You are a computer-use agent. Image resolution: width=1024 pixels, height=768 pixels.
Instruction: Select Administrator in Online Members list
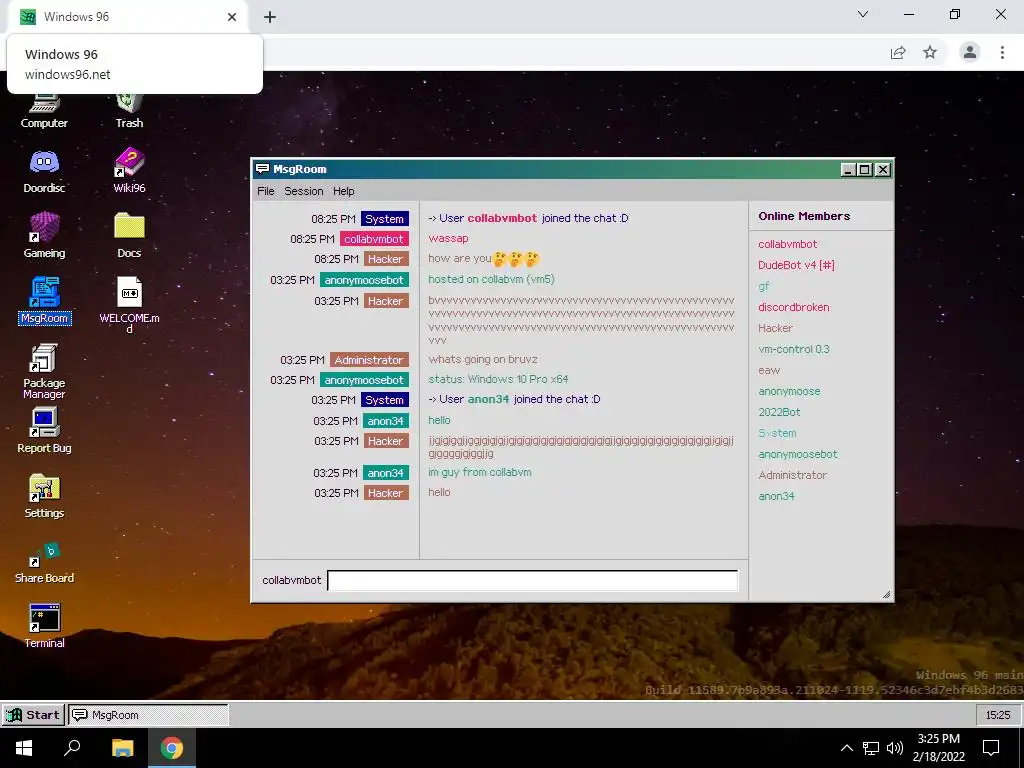pos(792,475)
